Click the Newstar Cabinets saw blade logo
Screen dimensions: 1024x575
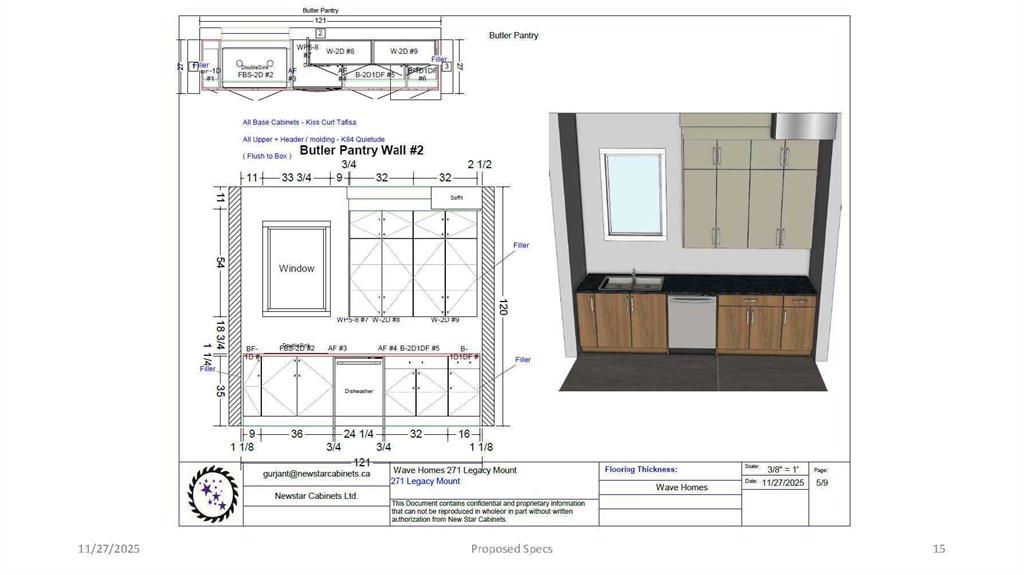(212, 493)
